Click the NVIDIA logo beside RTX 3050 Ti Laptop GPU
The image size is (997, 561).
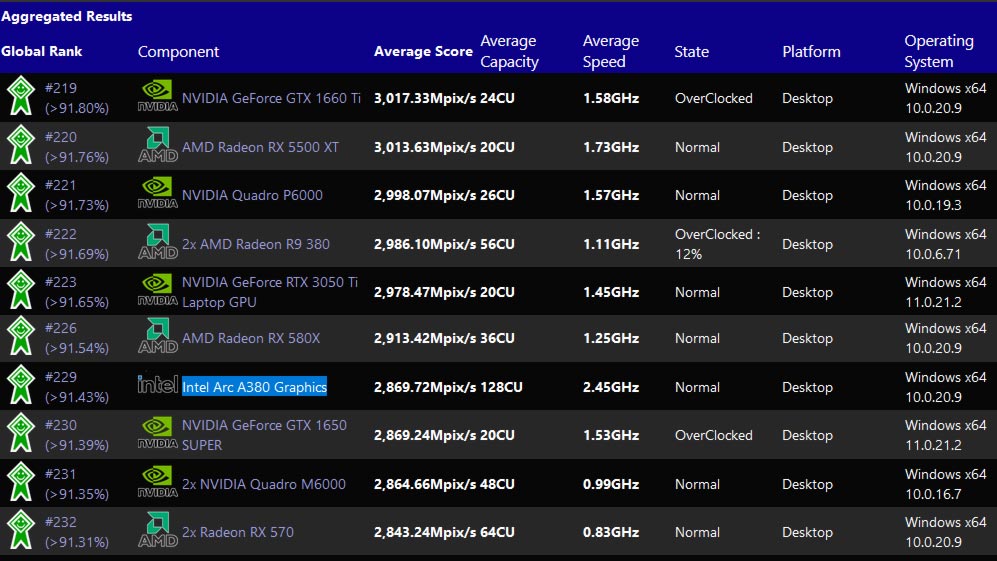(x=158, y=290)
